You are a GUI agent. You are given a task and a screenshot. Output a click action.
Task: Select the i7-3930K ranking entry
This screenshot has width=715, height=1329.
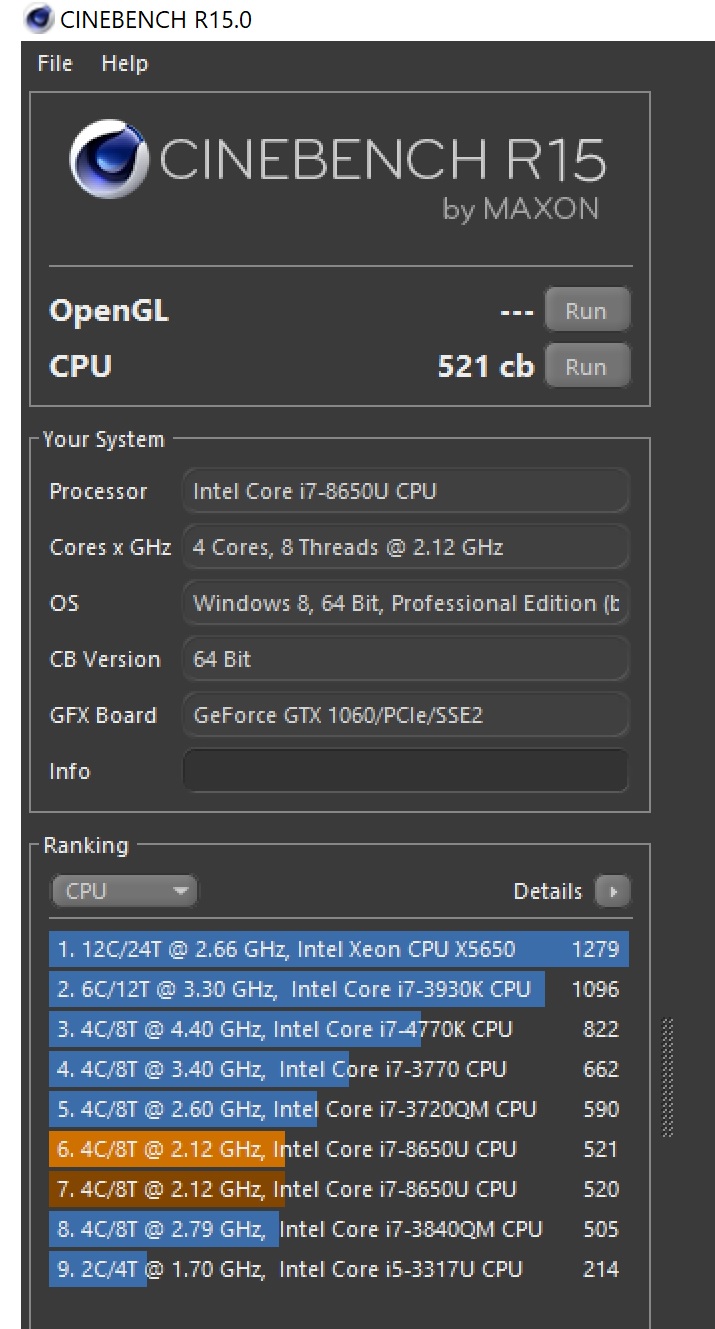tap(339, 989)
